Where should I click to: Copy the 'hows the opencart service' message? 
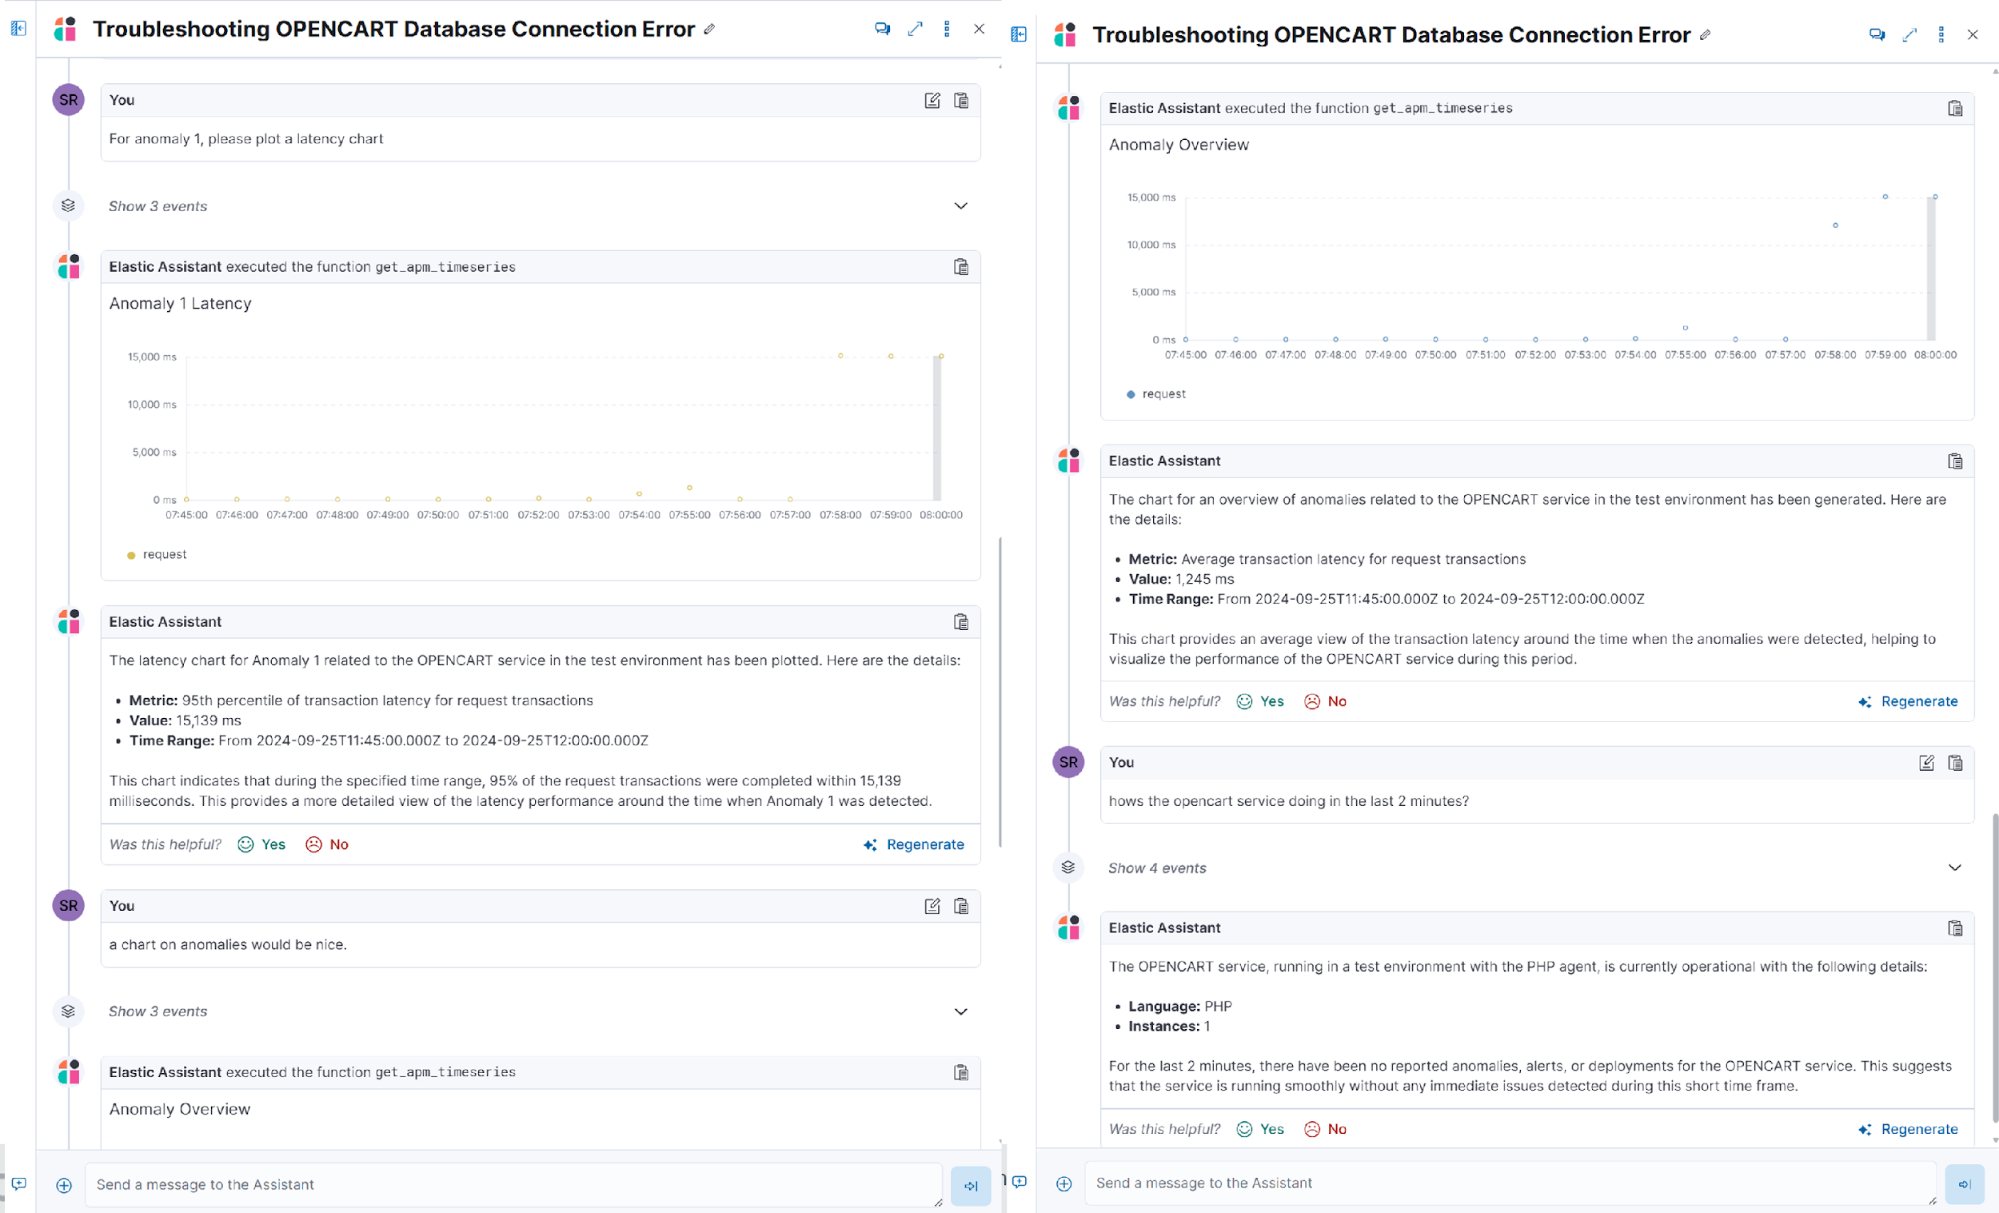tap(1955, 763)
